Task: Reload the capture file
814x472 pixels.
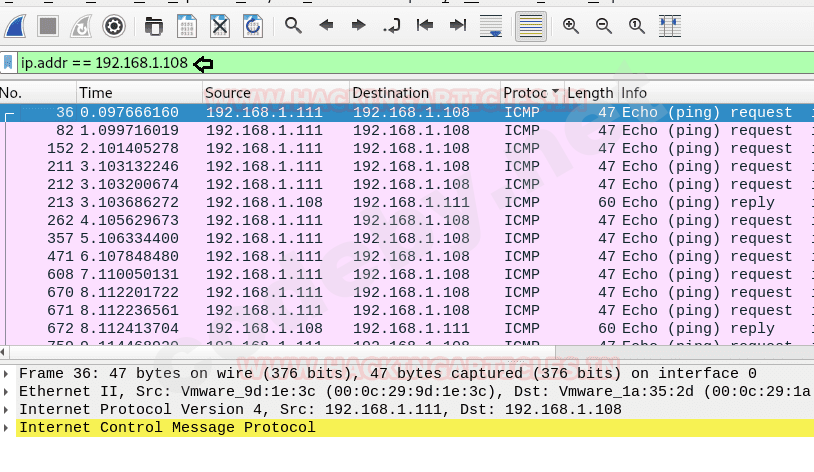Action: pyautogui.click(x=254, y=26)
